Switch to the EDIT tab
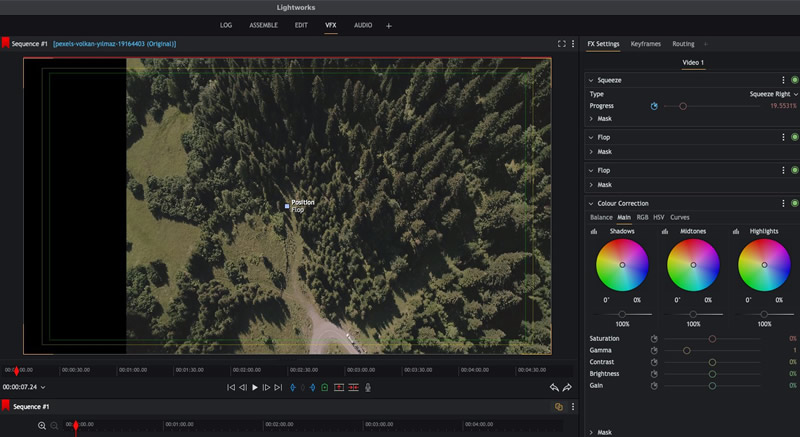This screenshot has height=437, width=800. [x=301, y=25]
